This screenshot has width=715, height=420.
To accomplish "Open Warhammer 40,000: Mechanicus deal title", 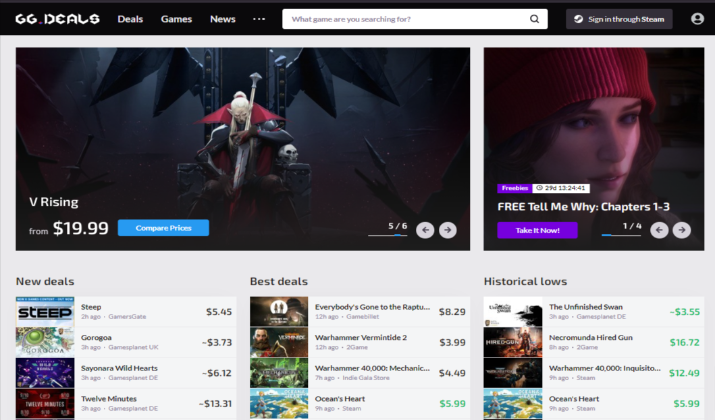I will click(372, 368).
